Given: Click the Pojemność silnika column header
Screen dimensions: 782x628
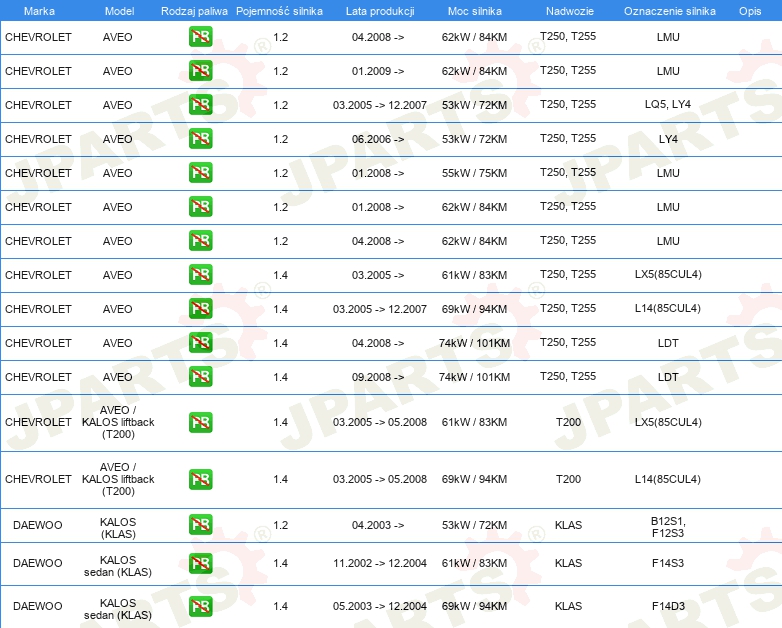Looking at the screenshot, I should [279, 11].
